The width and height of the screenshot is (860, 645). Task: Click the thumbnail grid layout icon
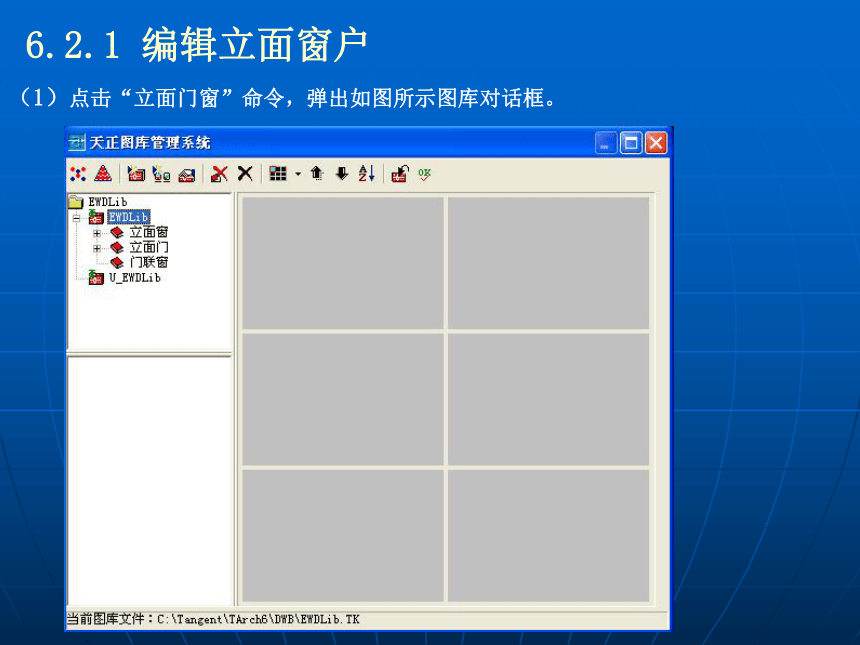coord(278,173)
